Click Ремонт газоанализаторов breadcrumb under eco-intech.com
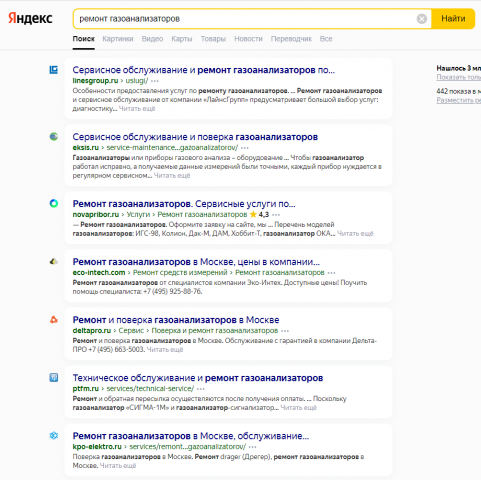Screen dimensions: 481x480 click(280, 273)
